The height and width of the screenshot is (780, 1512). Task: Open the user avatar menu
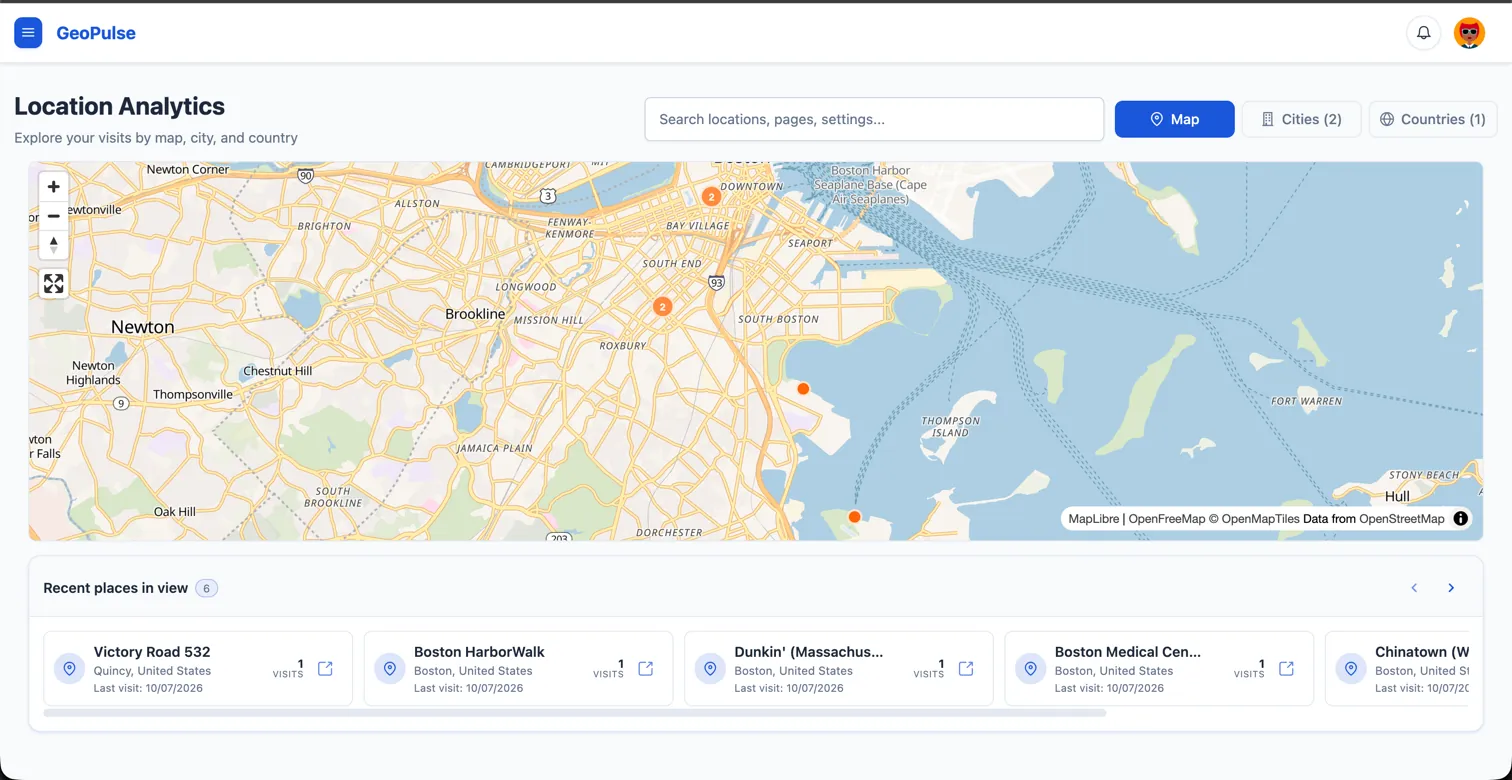pyautogui.click(x=1469, y=33)
